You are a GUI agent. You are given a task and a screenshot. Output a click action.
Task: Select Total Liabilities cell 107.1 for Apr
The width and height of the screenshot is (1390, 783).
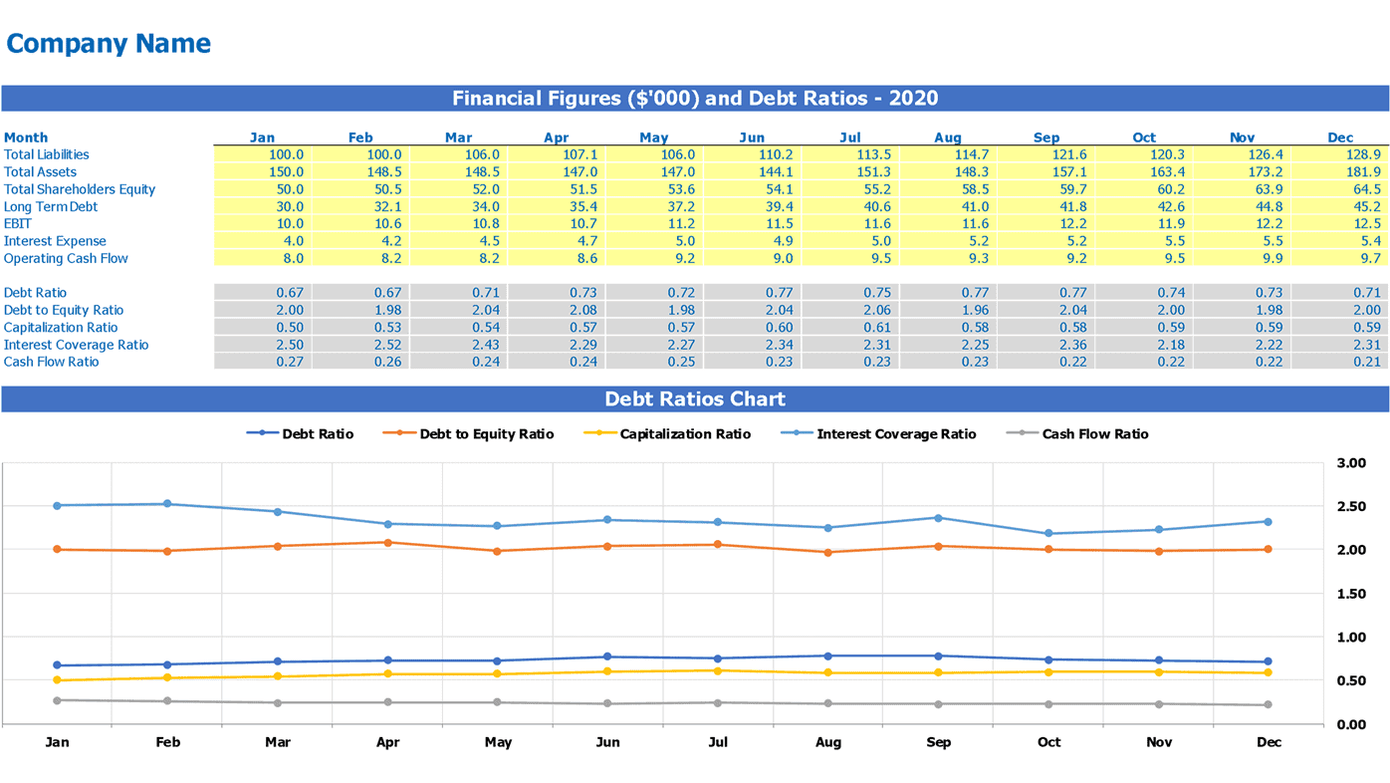pos(556,155)
